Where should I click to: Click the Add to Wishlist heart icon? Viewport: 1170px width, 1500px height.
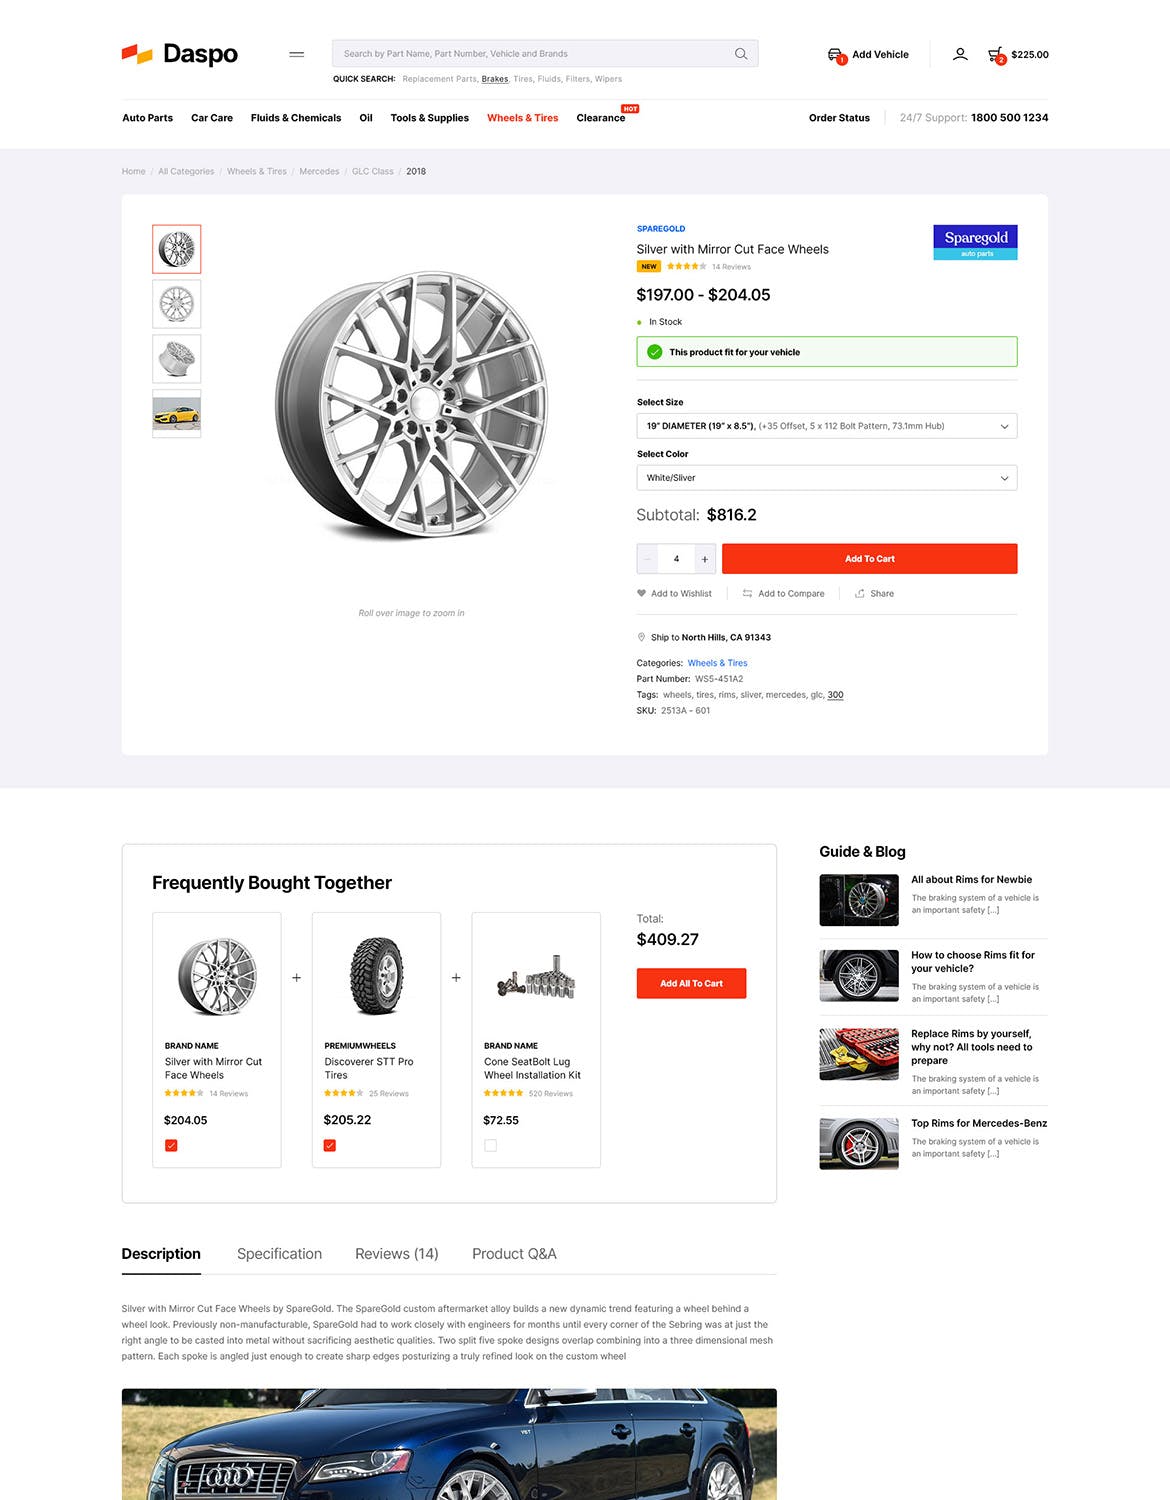click(641, 593)
